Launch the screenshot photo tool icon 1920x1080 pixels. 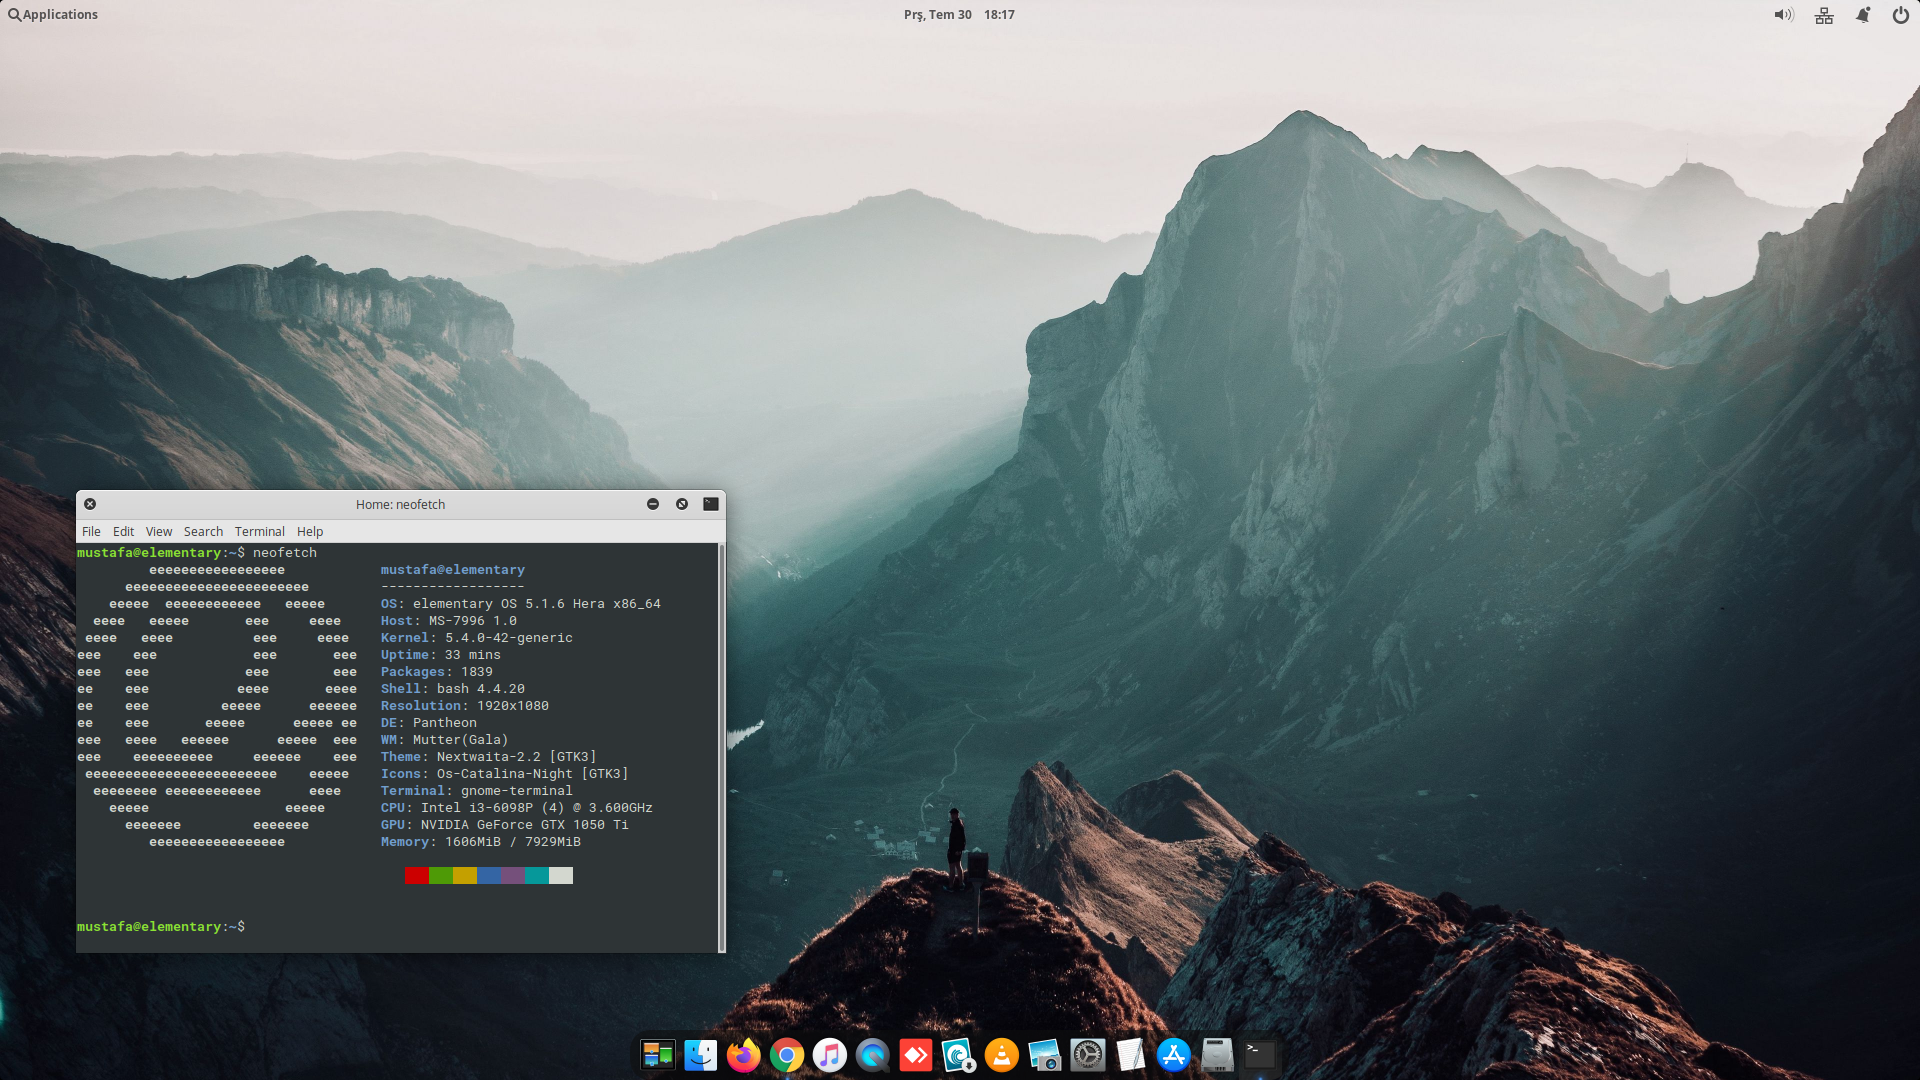coord(1044,1055)
